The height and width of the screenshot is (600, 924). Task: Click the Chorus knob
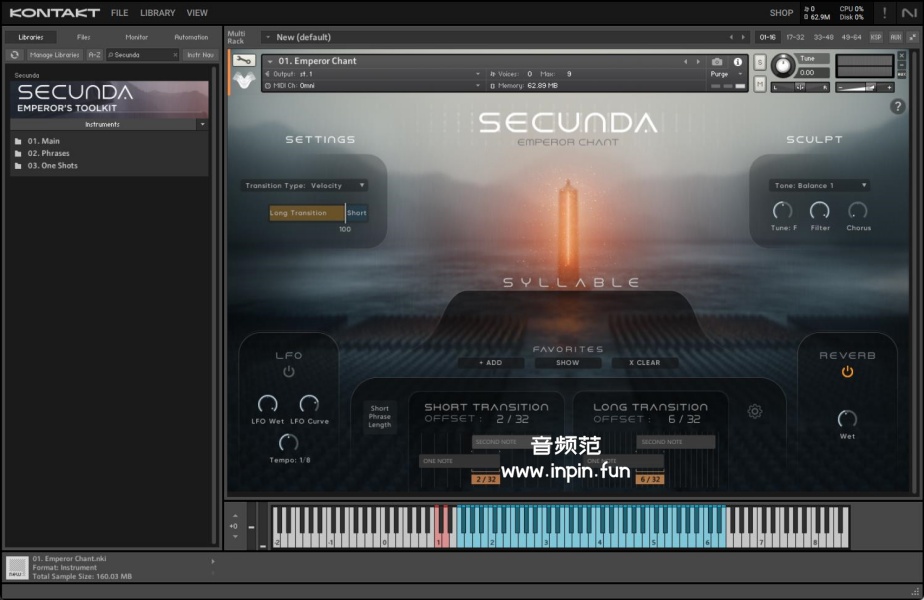(x=857, y=210)
